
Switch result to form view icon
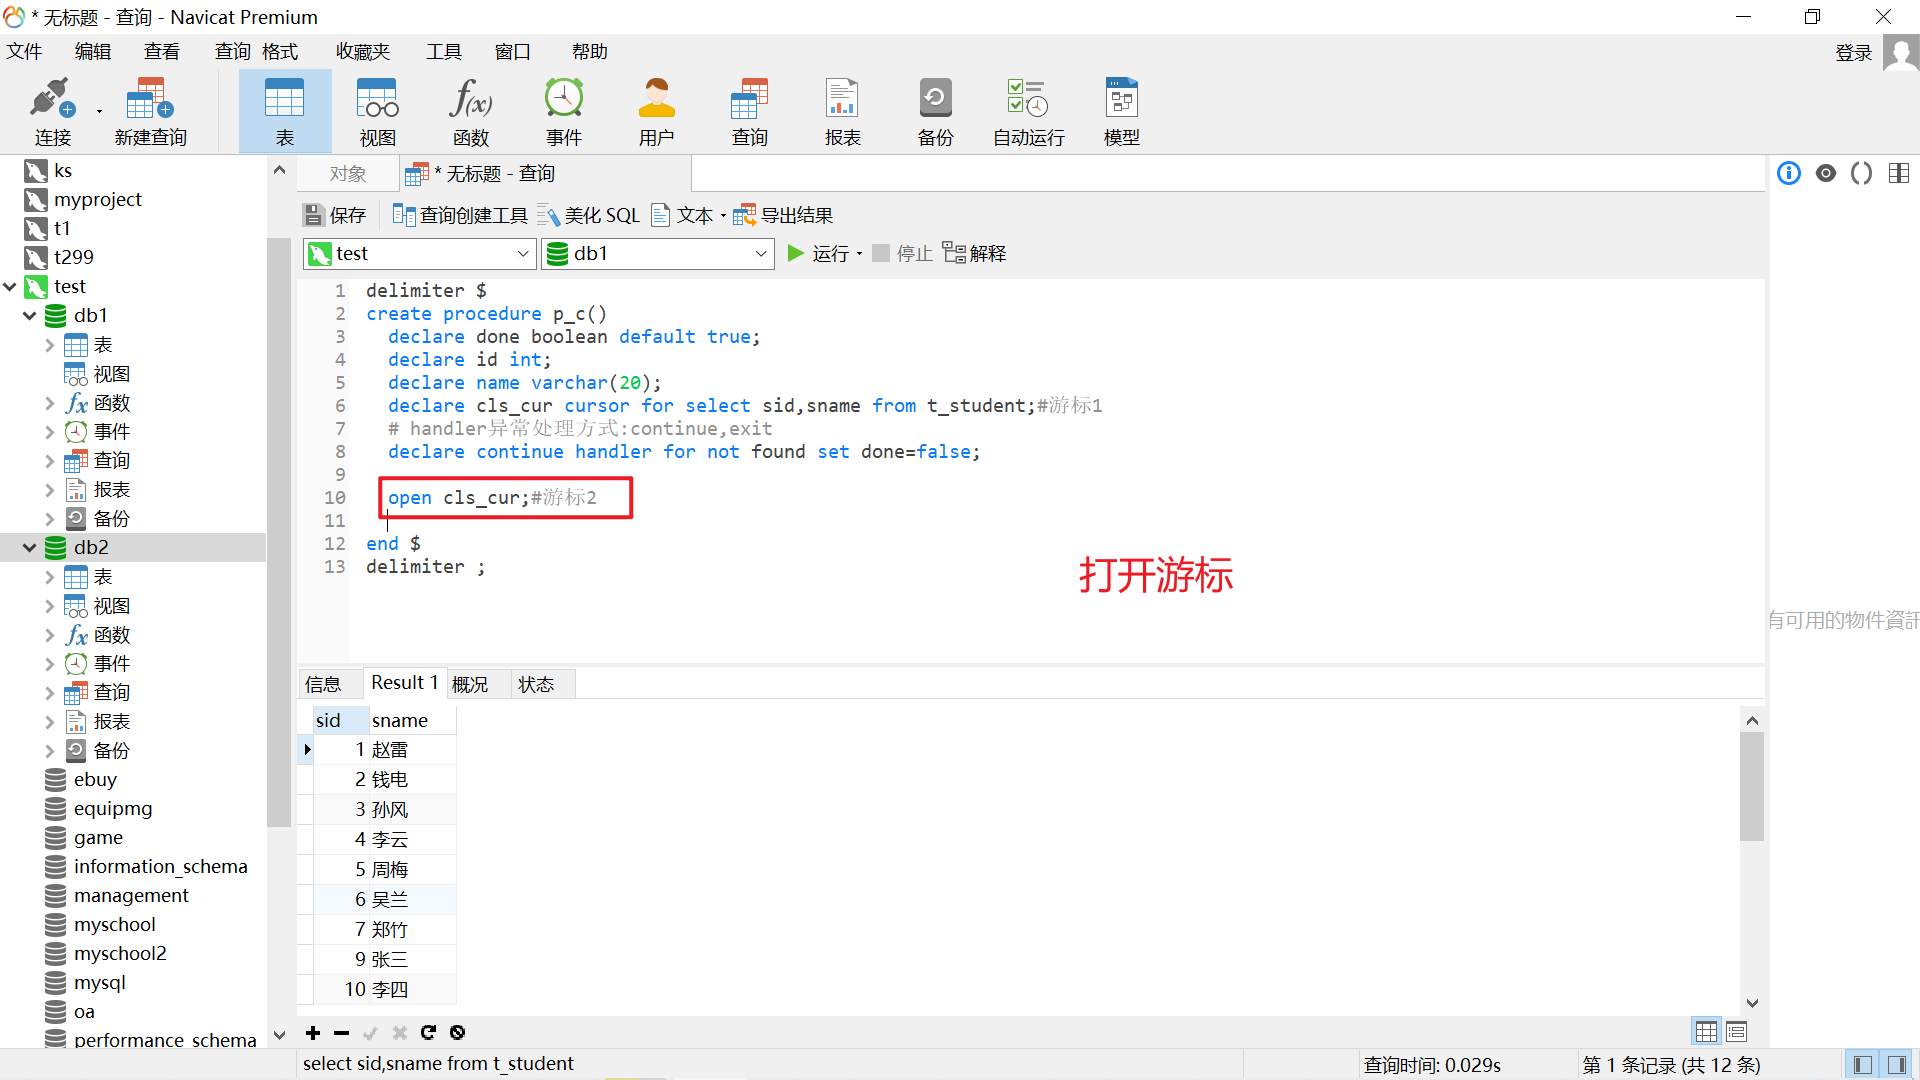click(1736, 1031)
